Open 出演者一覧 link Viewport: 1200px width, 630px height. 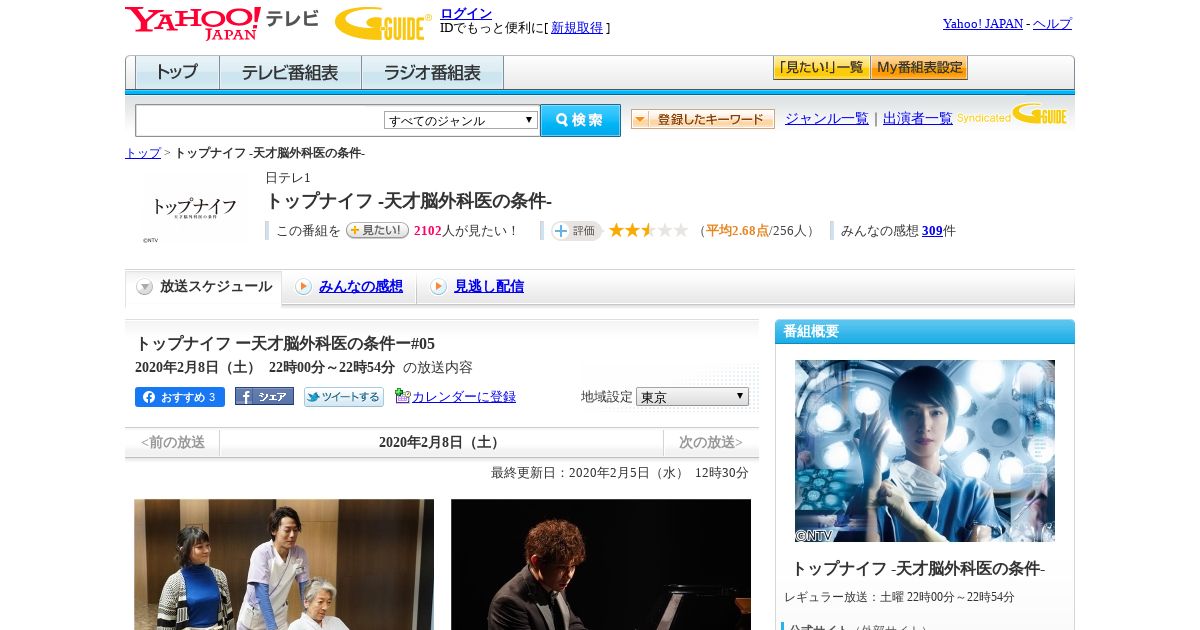pos(918,118)
